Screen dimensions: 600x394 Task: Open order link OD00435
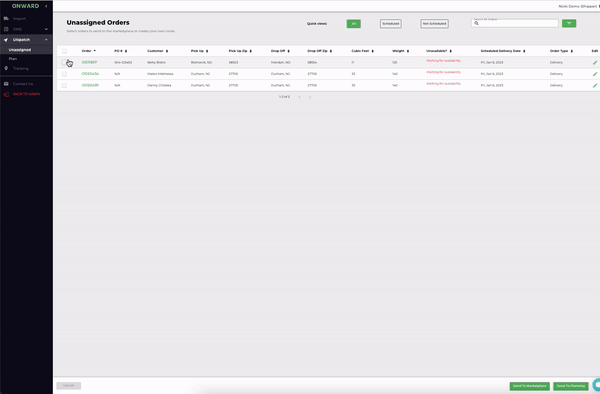[90, 85]
